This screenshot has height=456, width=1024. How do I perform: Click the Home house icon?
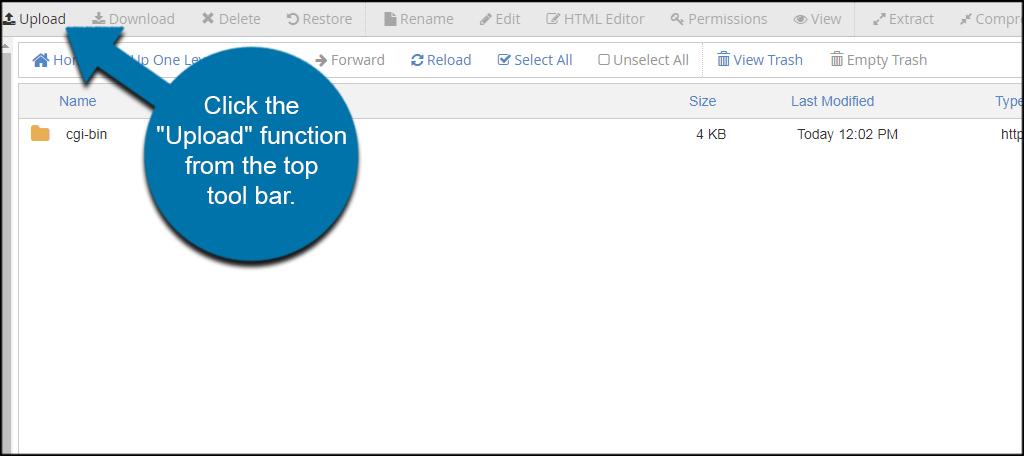pyautogui.click(x=41, y=60)
